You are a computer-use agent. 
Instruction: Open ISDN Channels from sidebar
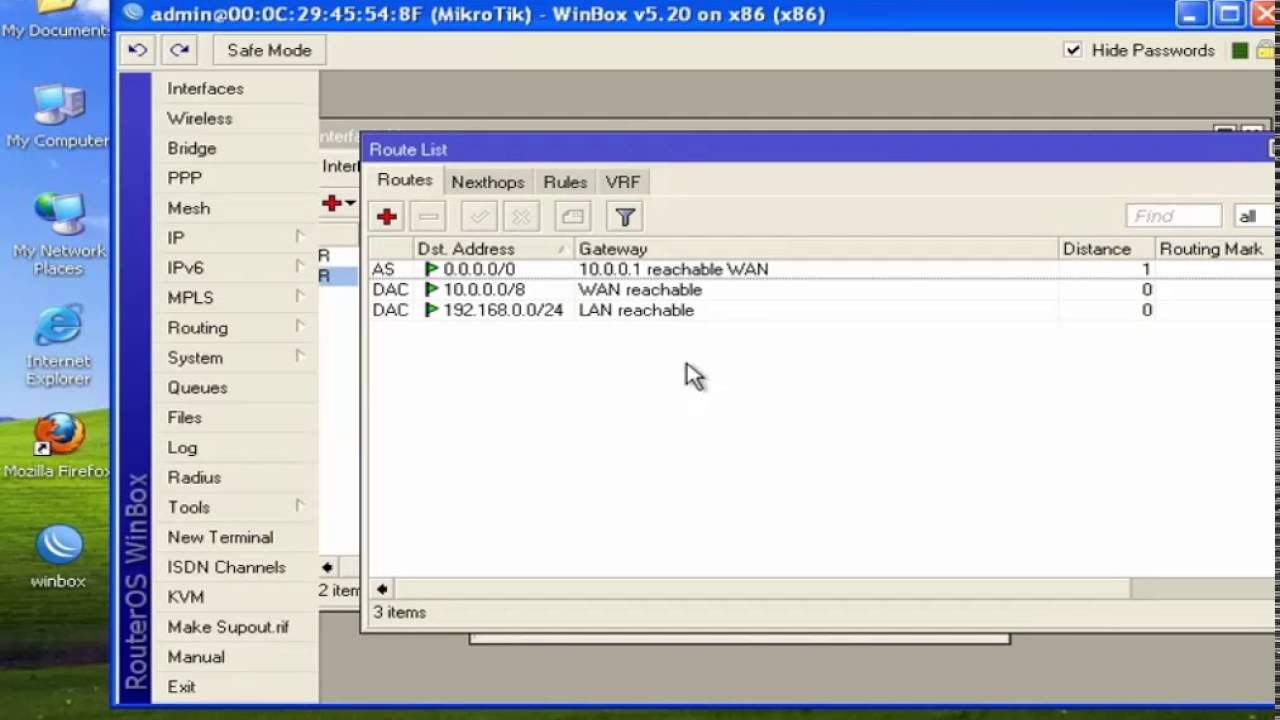pos(227,567)
